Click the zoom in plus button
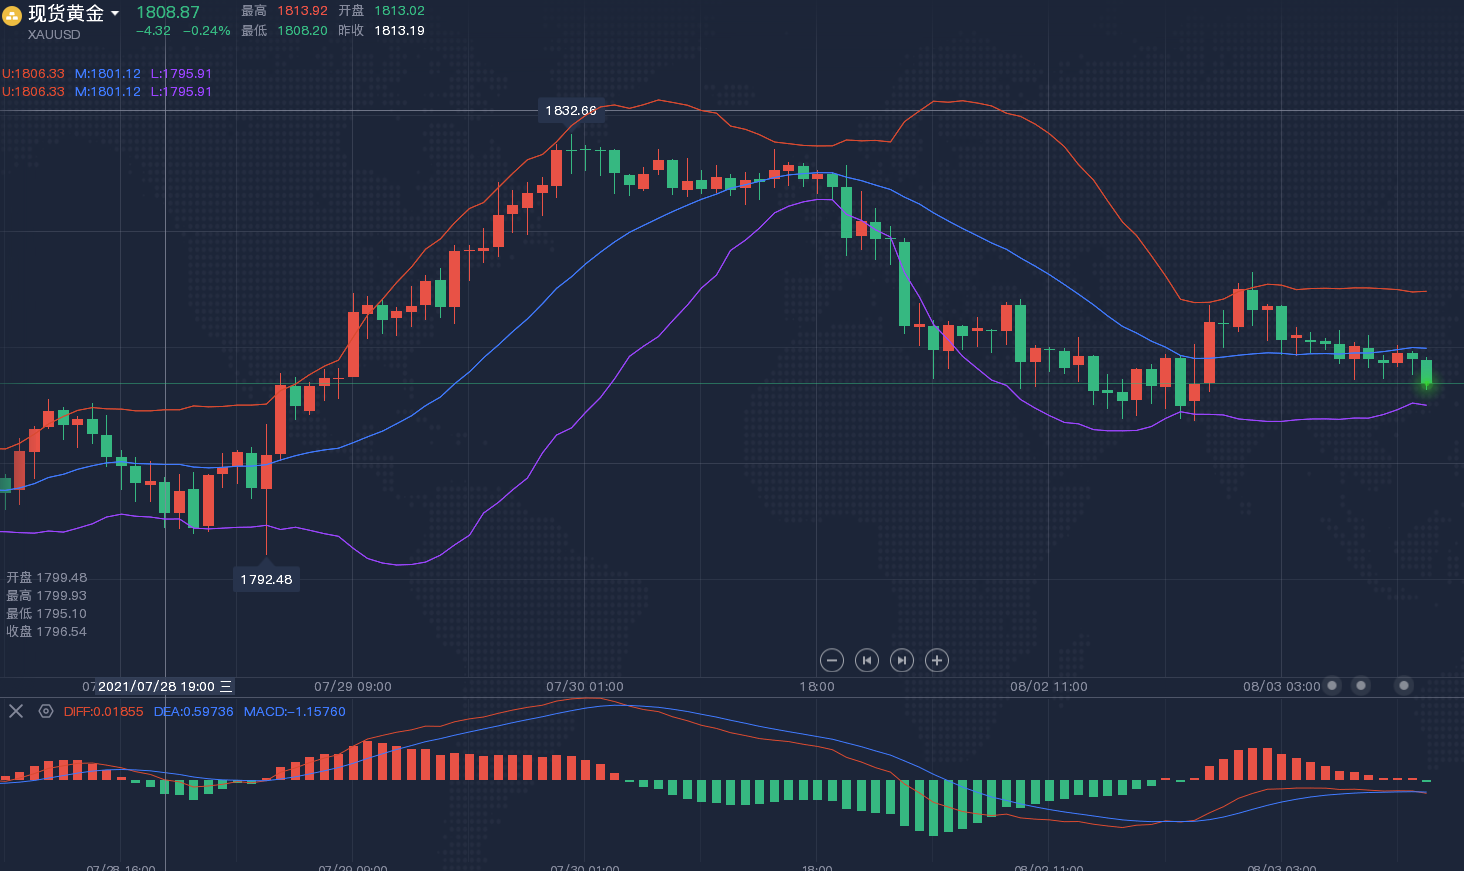 937,660
